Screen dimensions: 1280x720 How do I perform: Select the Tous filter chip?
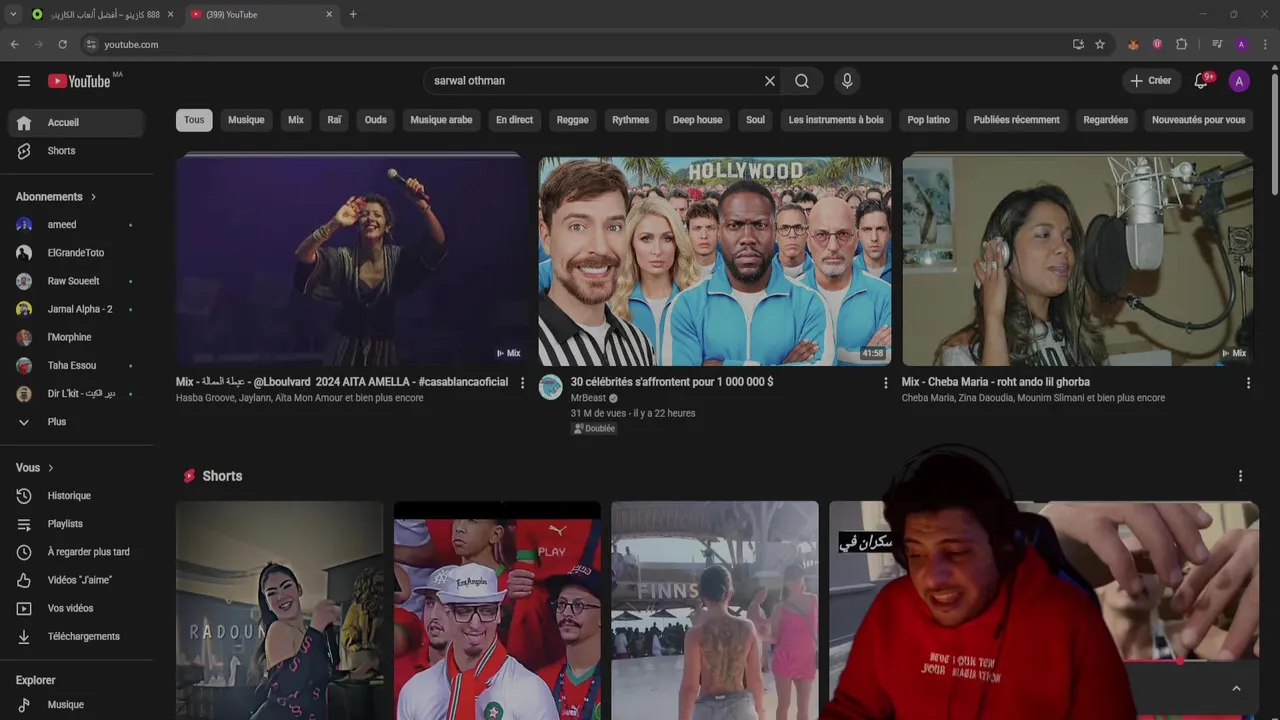194,120
